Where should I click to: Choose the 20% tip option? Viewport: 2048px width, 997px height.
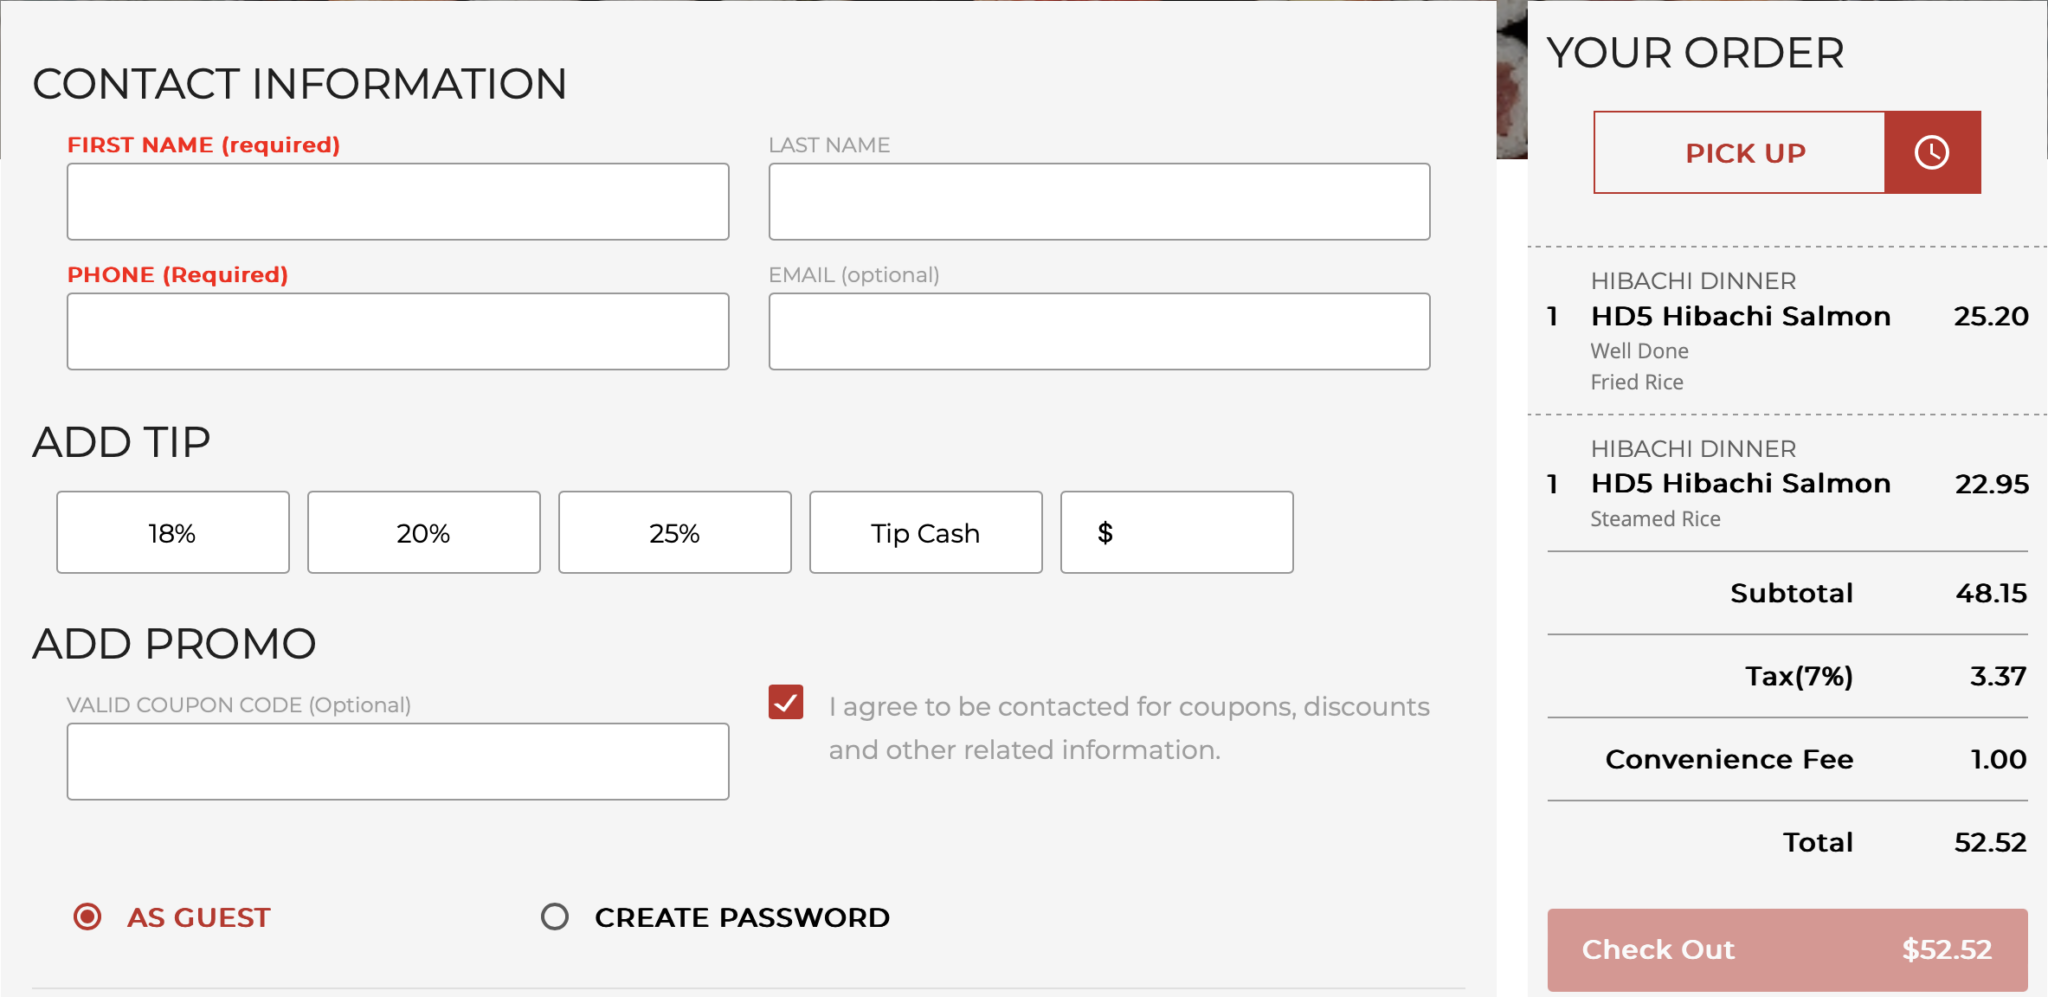click(x=424, y=533)
